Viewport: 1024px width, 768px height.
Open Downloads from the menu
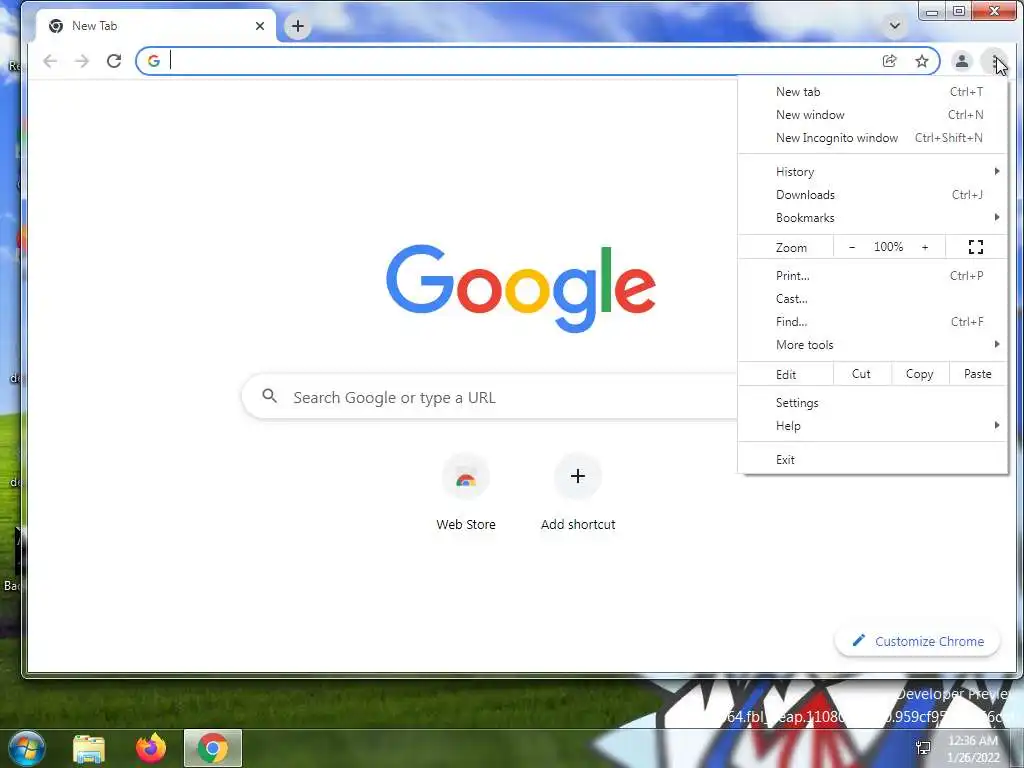[x=873, y=195]
